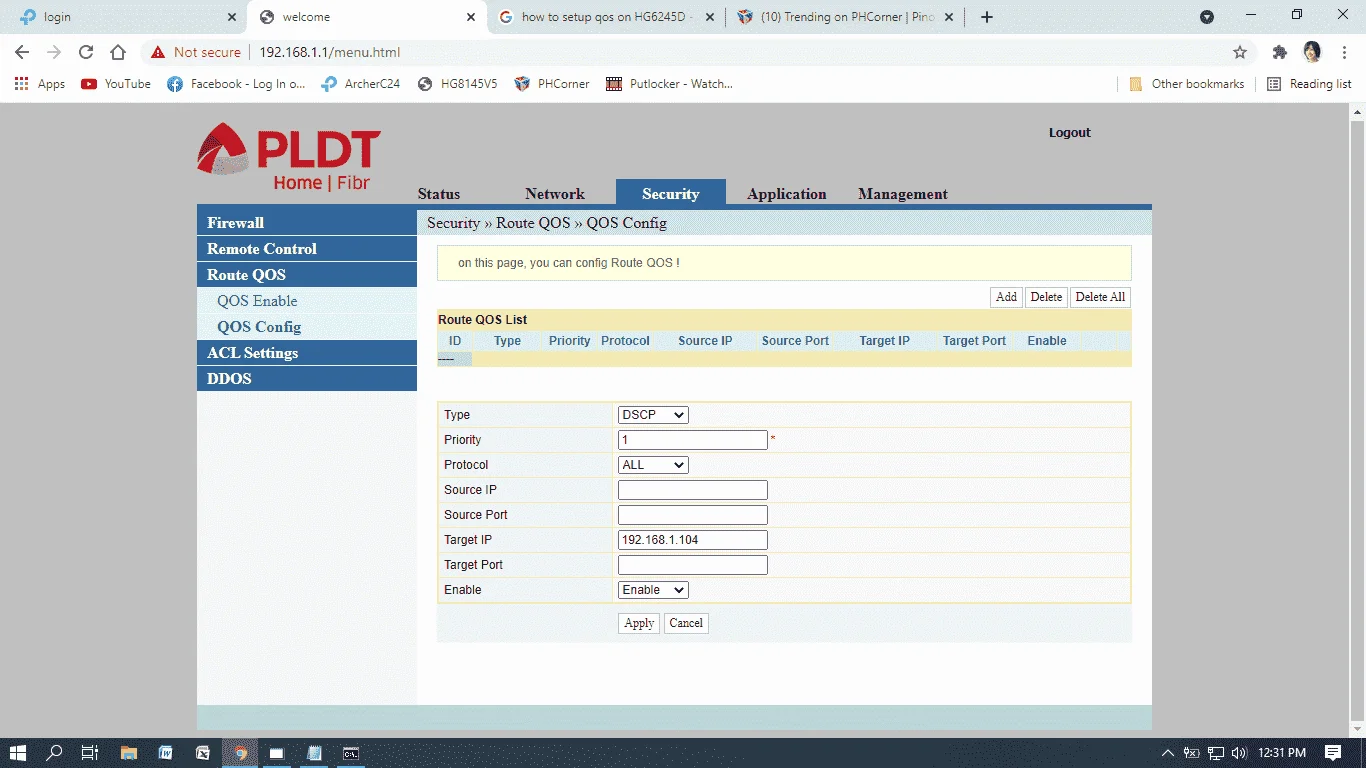Screen dimensions: 1366x768
Task: Cancel the QOS configuration
Action: (686, 623)
